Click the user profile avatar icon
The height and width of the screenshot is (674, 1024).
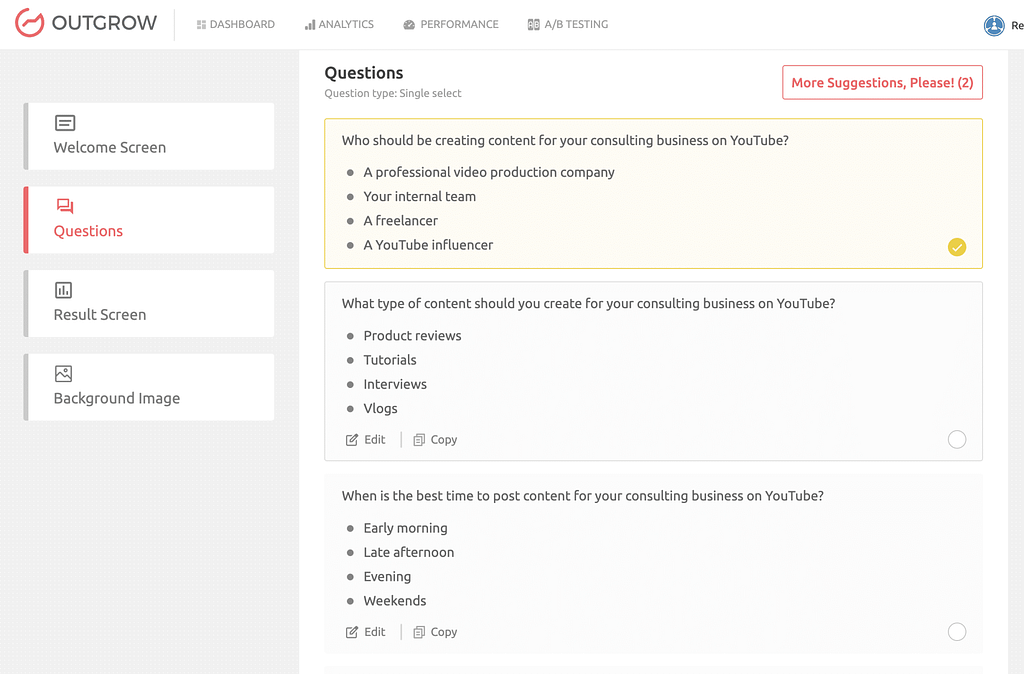[993, 26]
